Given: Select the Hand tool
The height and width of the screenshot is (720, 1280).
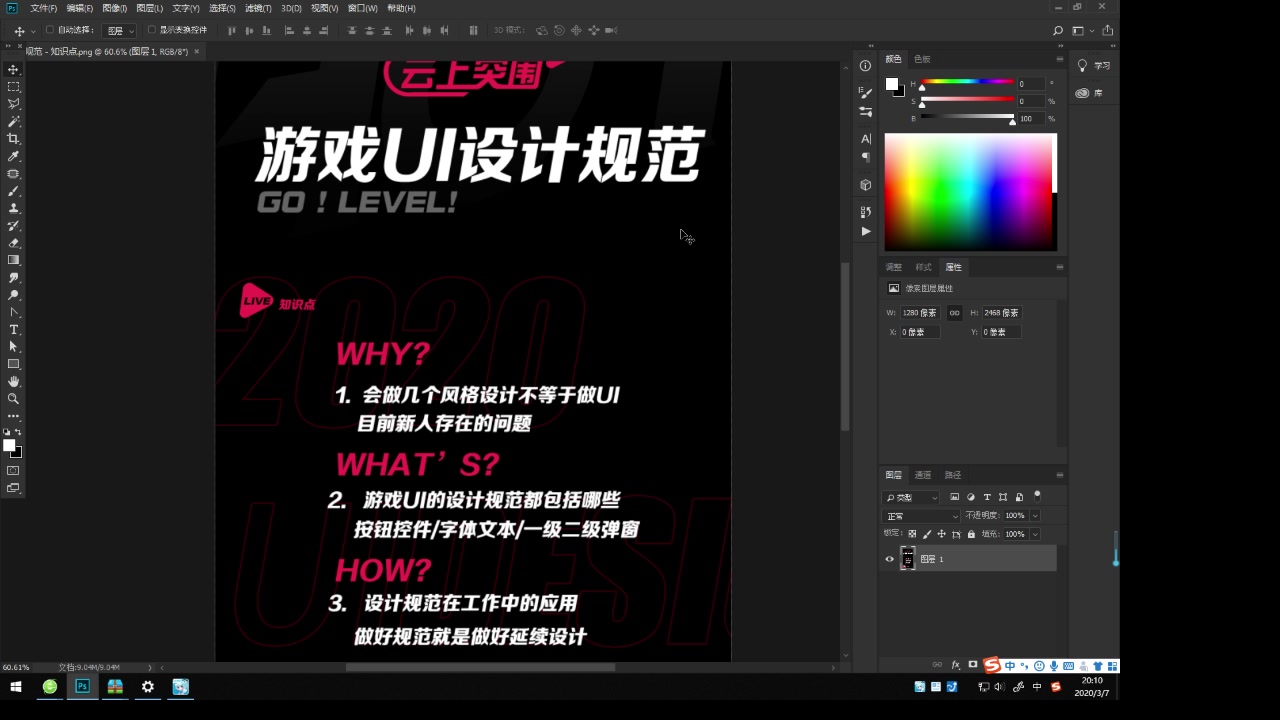Looking at the screenshot, I should 13,381.
